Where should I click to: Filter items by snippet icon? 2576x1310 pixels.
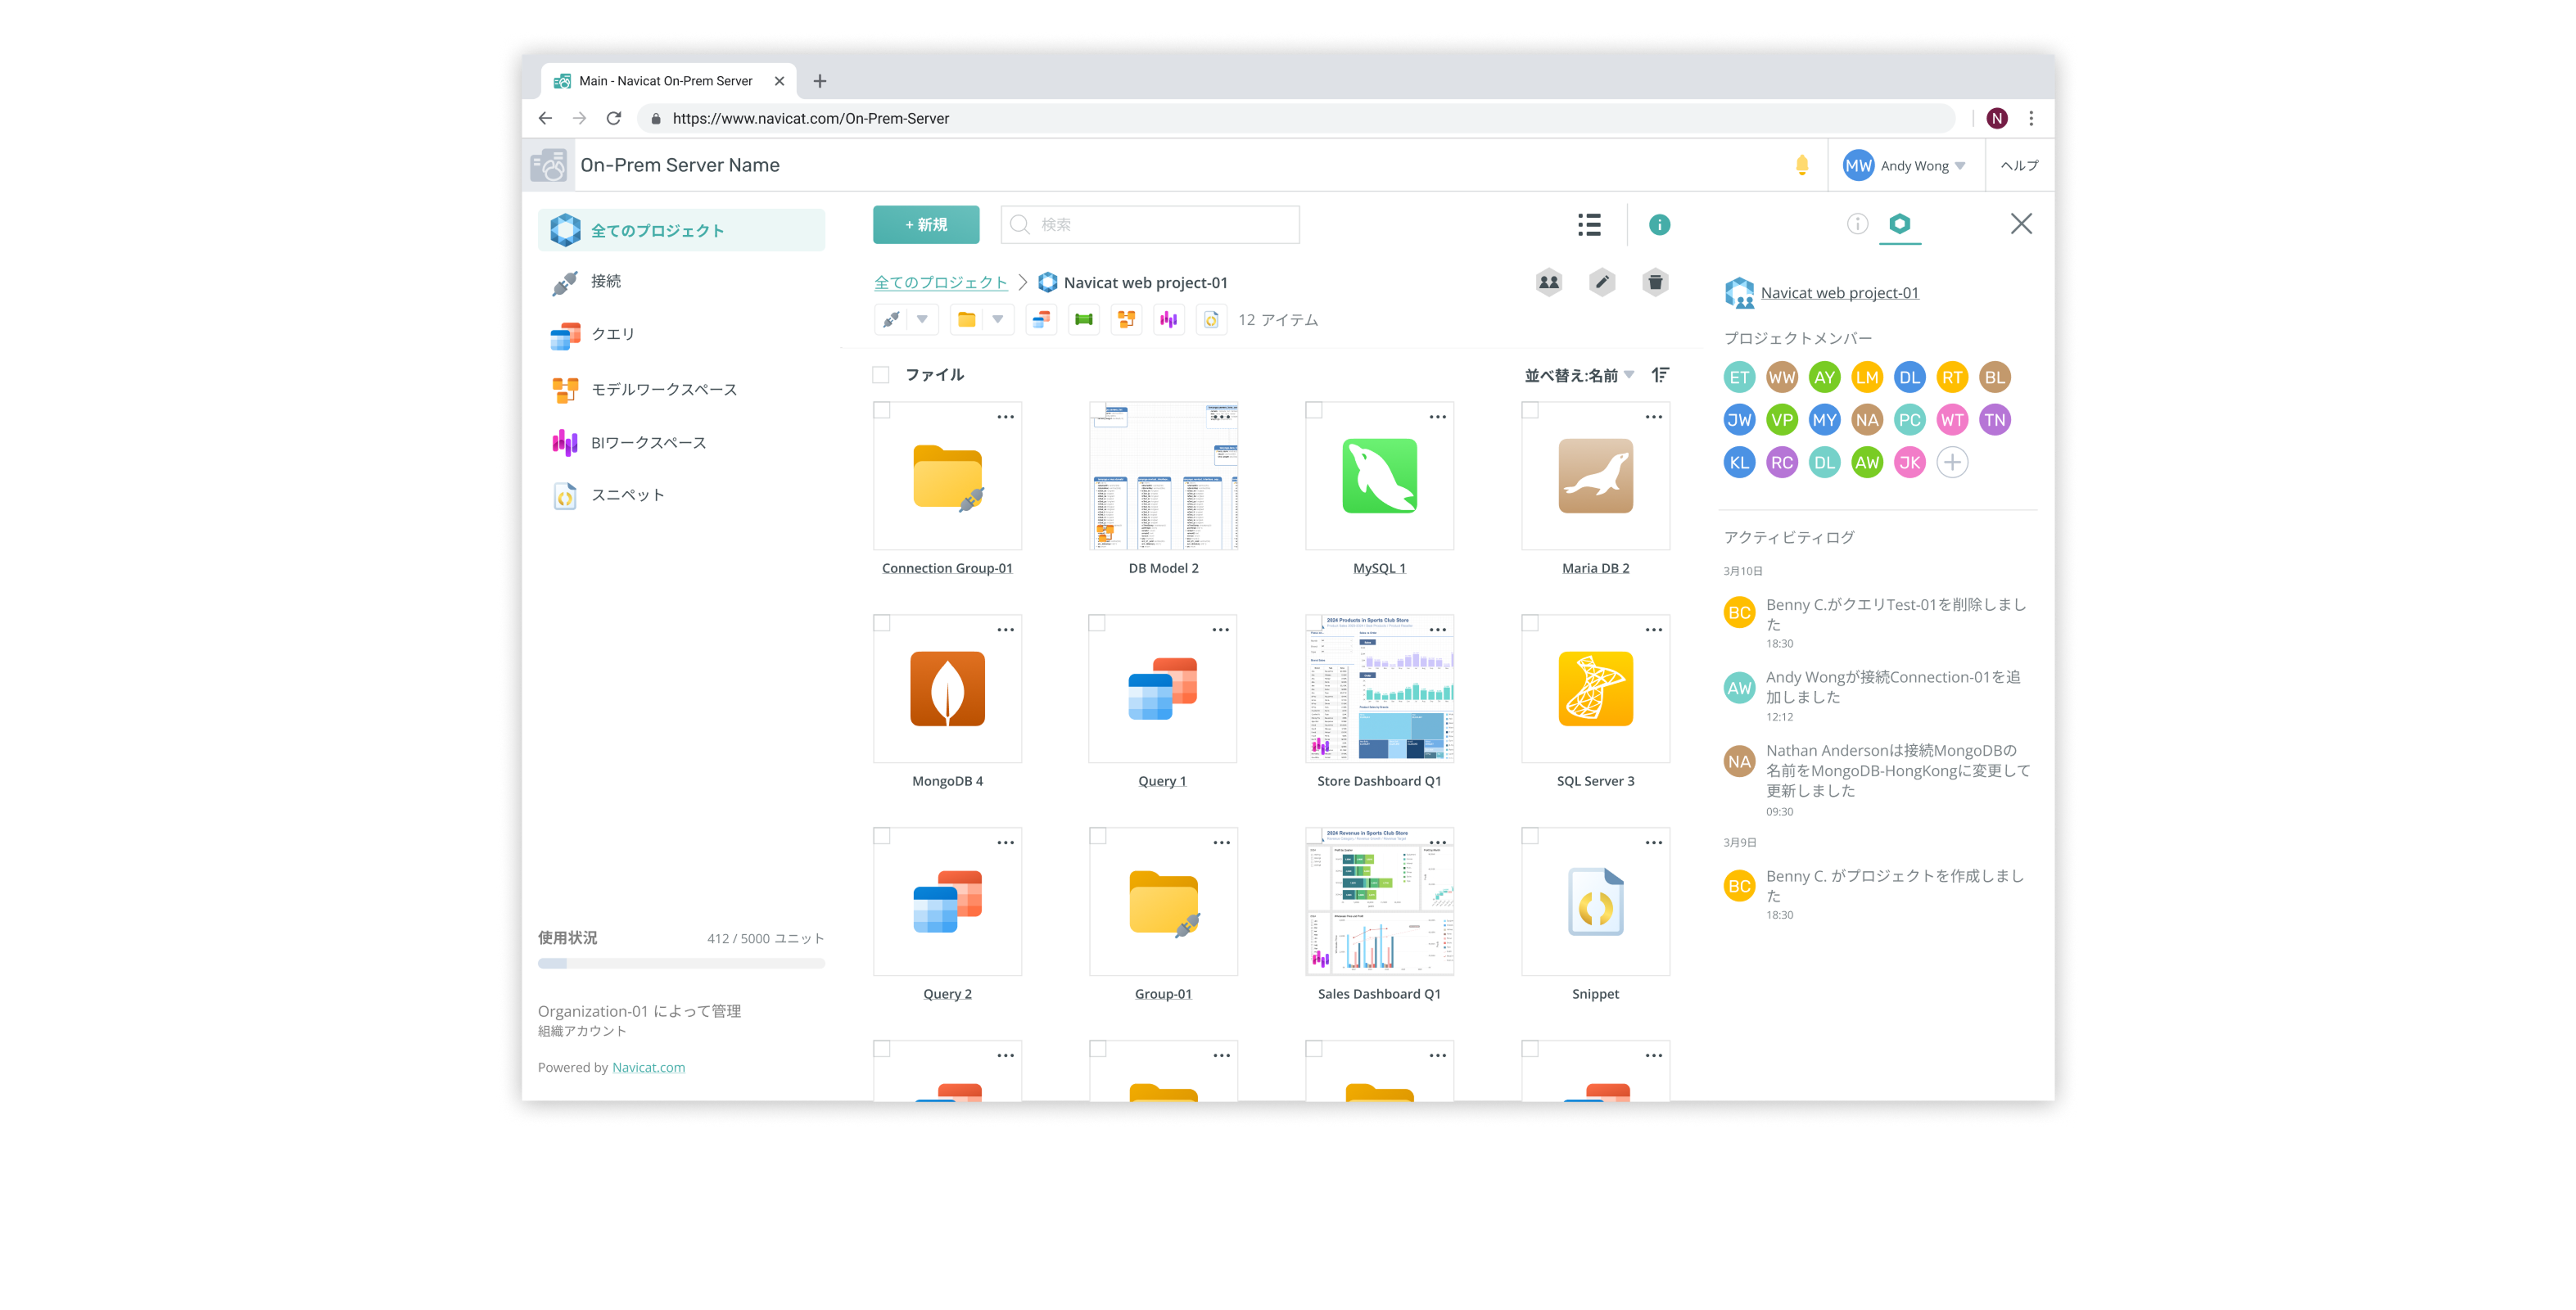pyautogui.click(x=1211, y=320)
